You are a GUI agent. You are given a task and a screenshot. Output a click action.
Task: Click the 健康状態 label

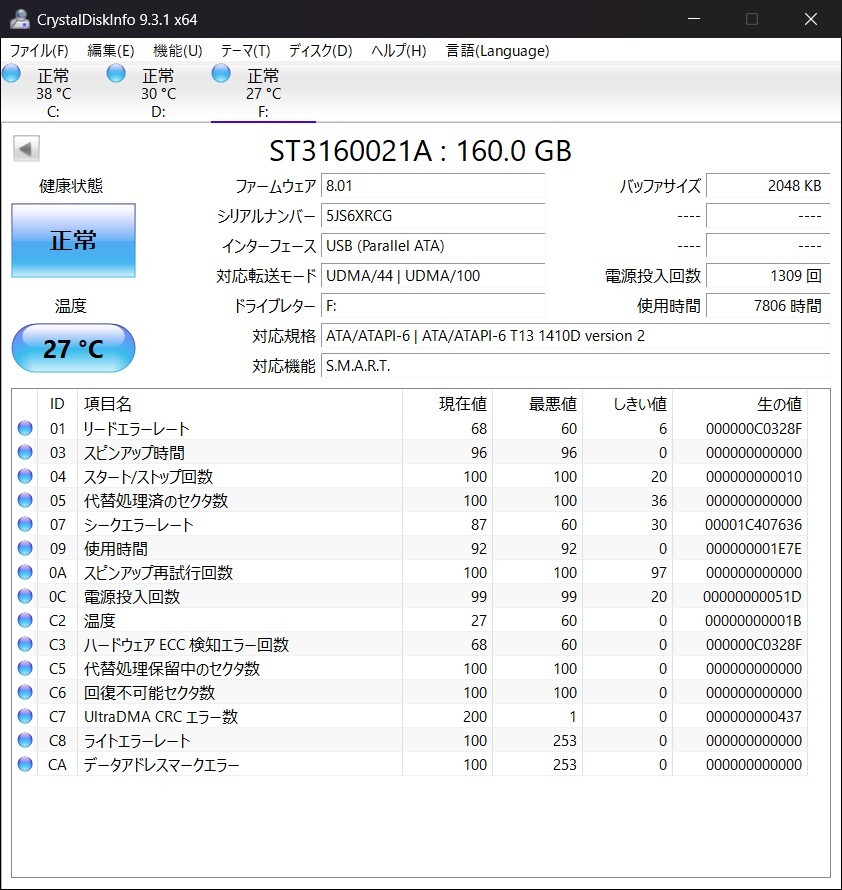click(71, 186)
